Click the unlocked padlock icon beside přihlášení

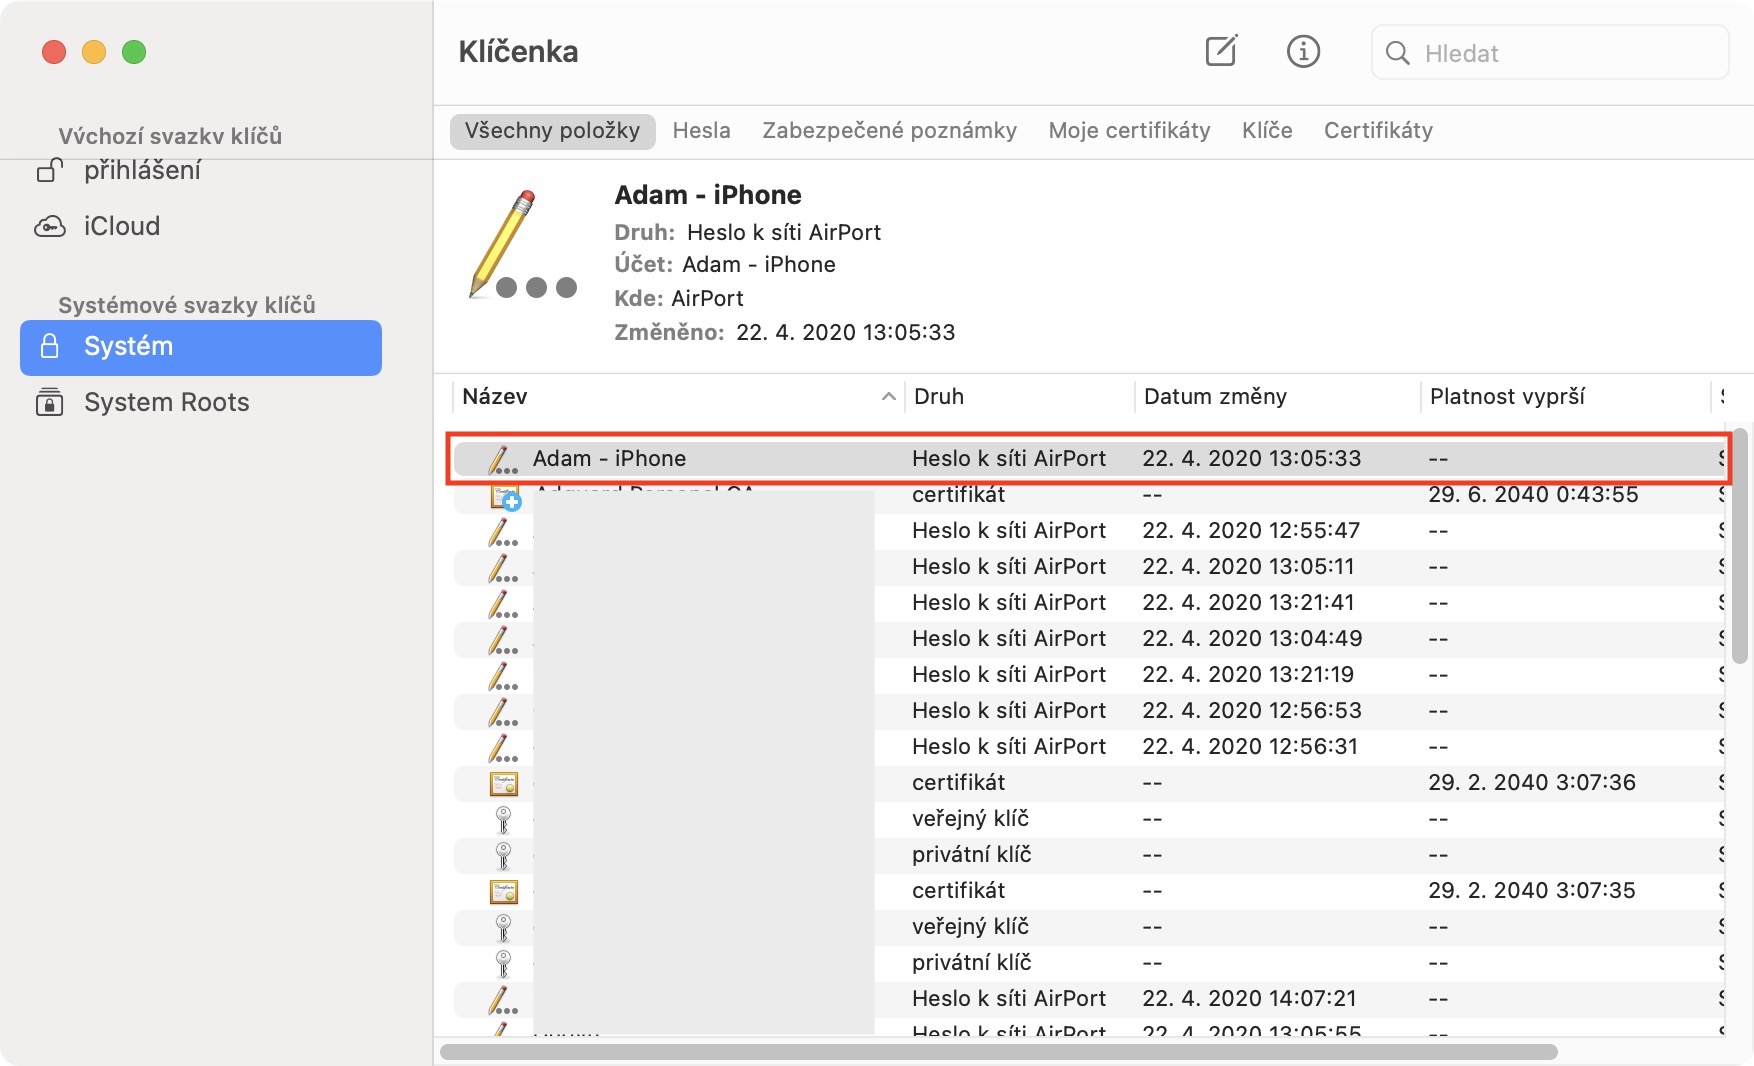(50, 171)
